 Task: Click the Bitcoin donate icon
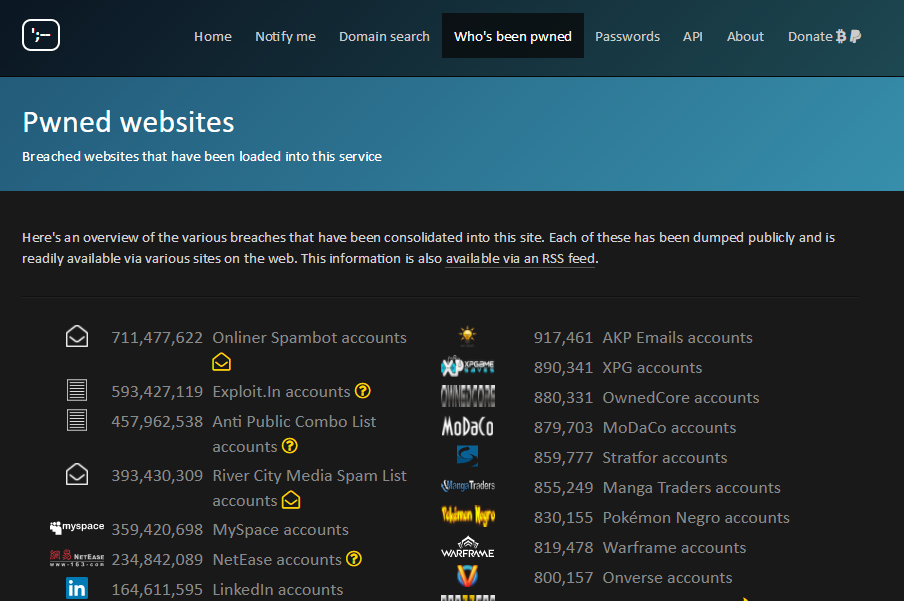pyautogui.click(x=841, y=36)
